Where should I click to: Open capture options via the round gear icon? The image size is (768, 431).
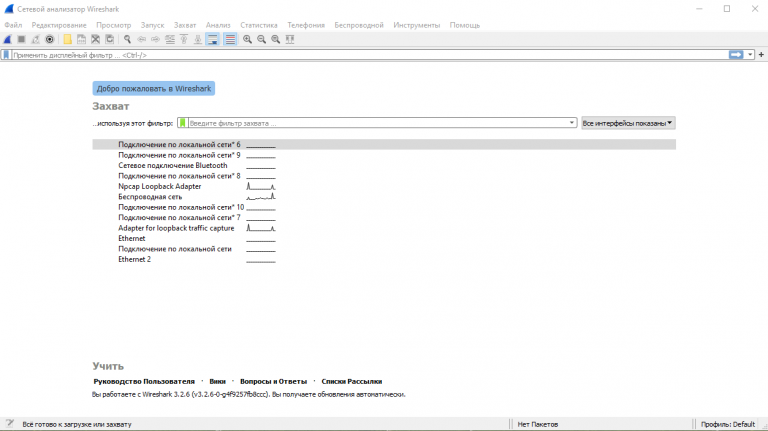49,39
